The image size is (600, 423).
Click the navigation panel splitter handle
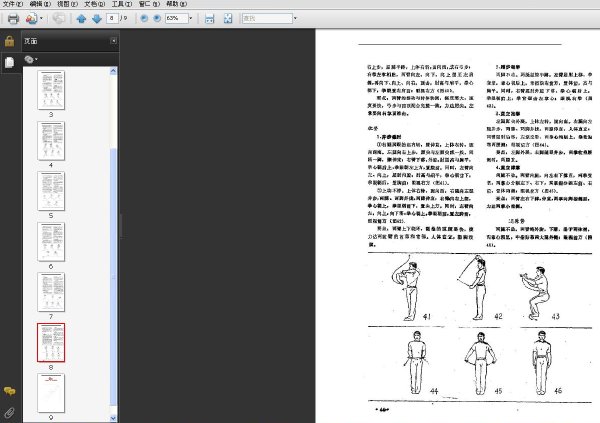(x=121, y=226)
